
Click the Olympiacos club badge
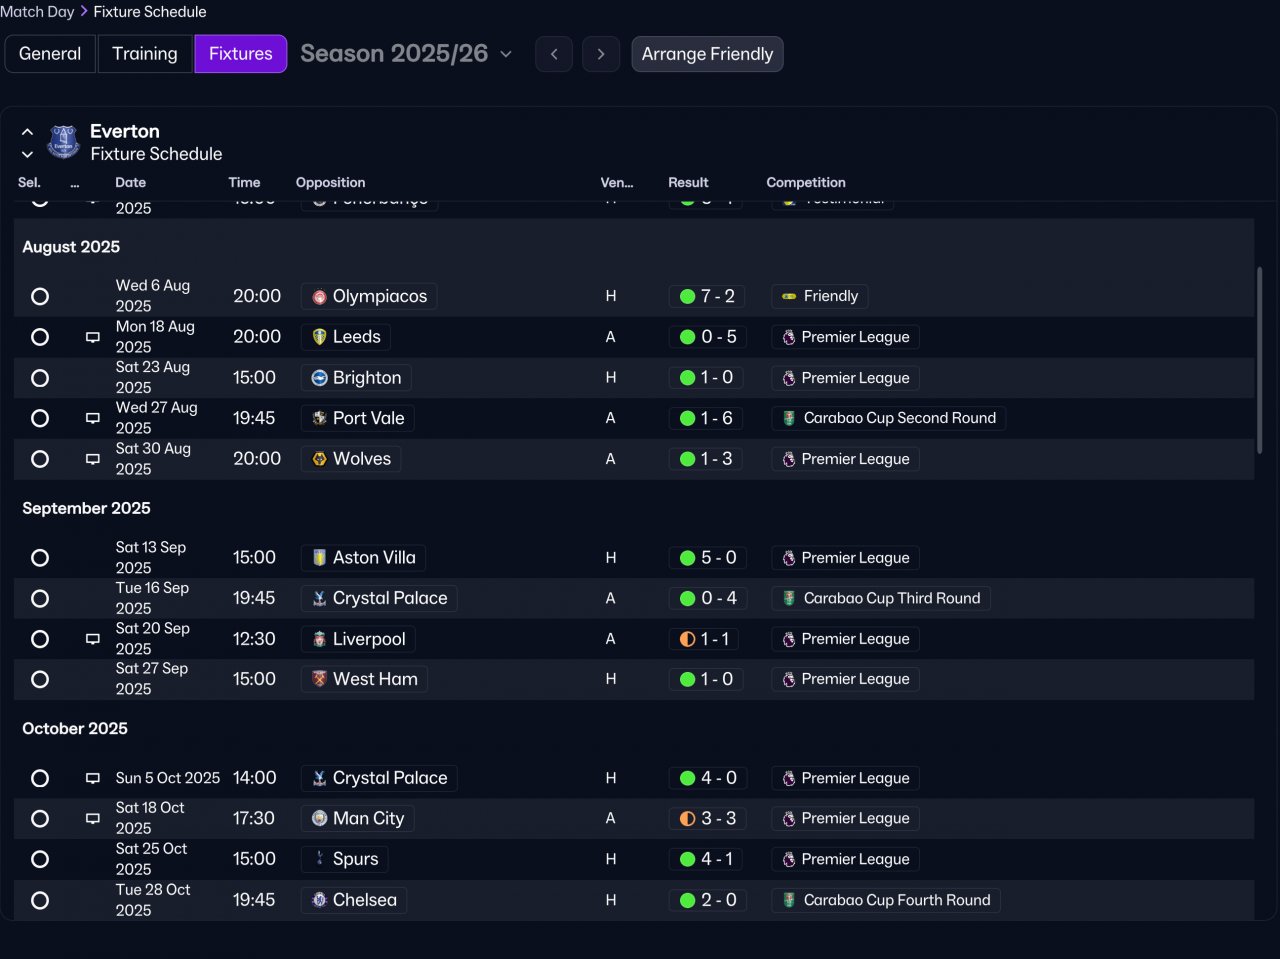[x=319, y=297]
